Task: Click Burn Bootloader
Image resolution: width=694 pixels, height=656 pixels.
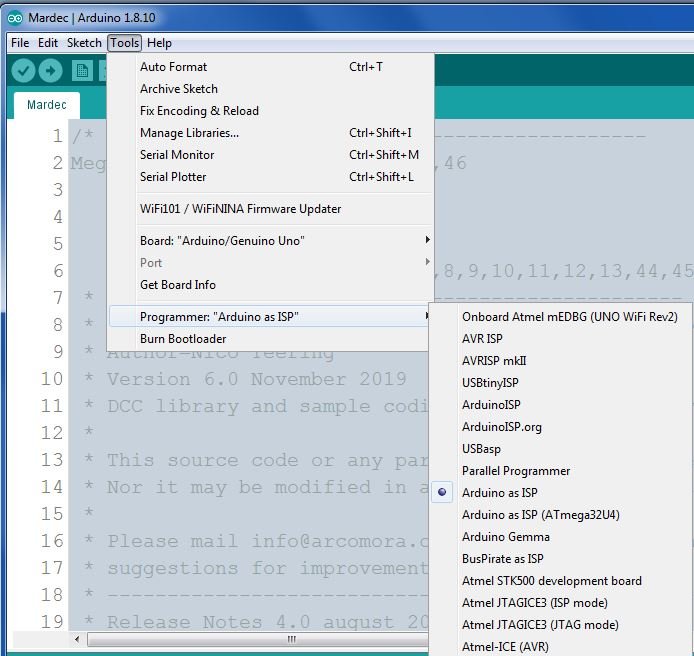Action: click(183, 339)
